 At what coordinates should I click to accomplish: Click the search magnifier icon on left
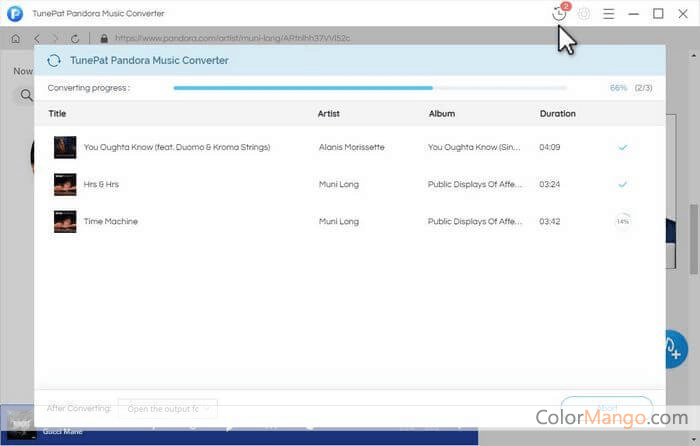(x=25, y=96)
